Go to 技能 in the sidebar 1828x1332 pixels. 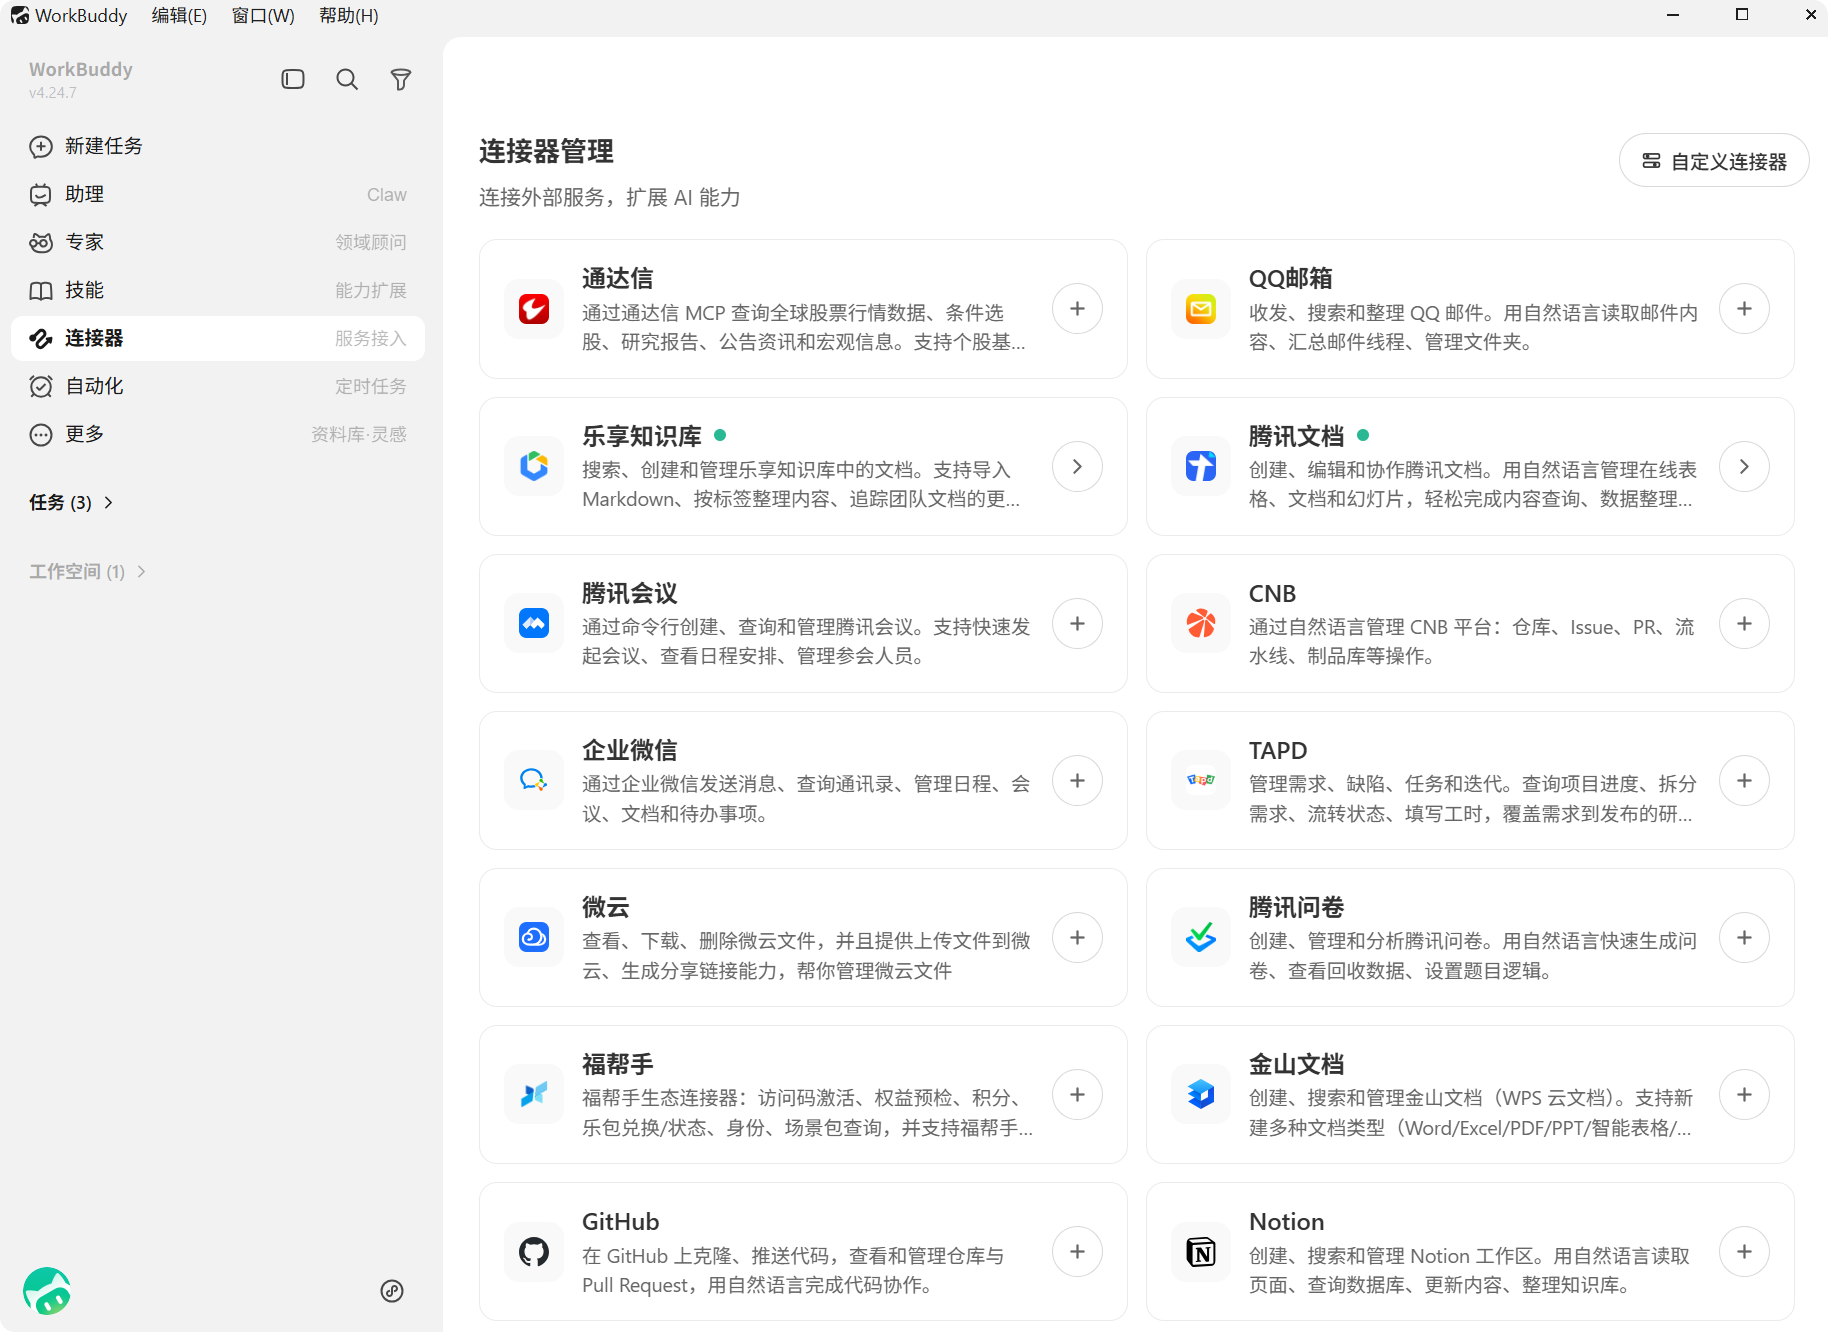(218, 290)
